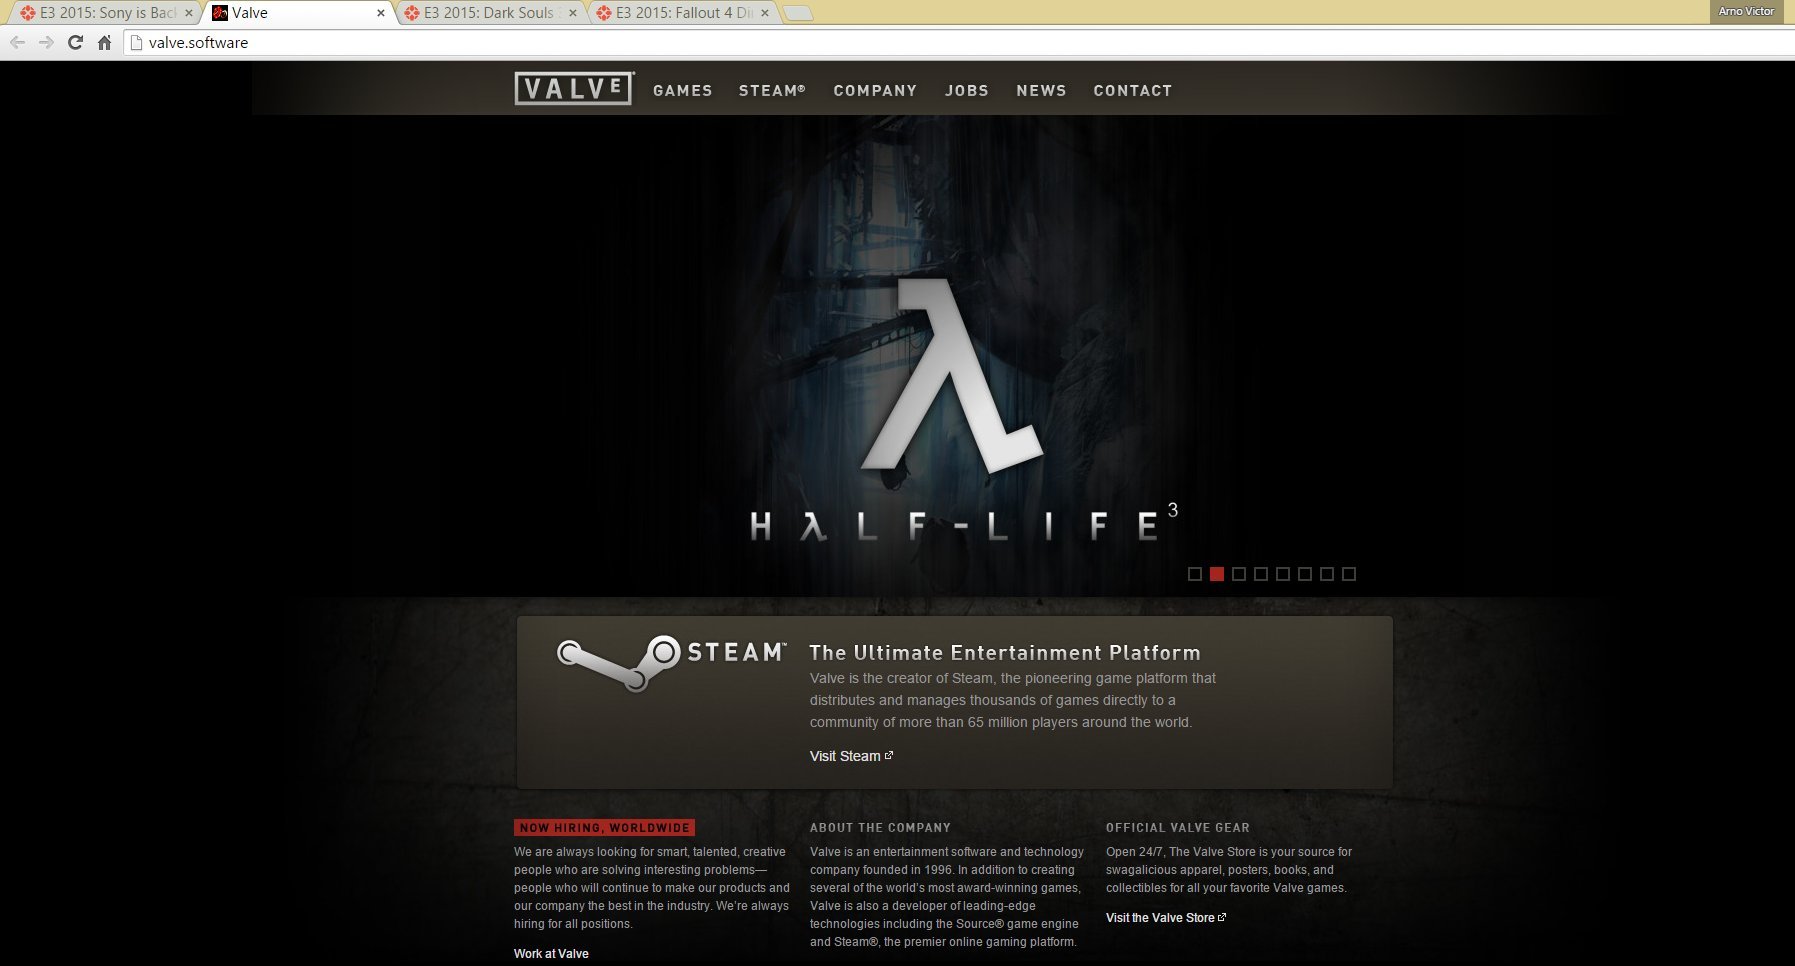Viewport: 1795px width, 966px height.
Task: Click the Work at Valve link
Action: point(551,954)
